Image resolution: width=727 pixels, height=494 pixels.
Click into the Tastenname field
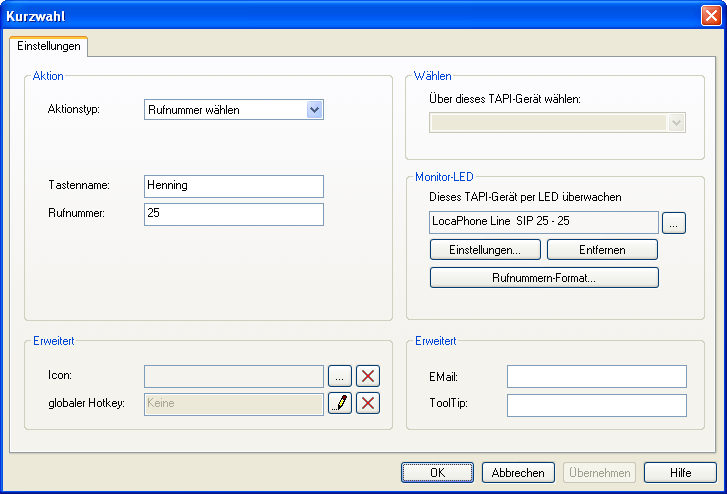[x=234, y=186]
